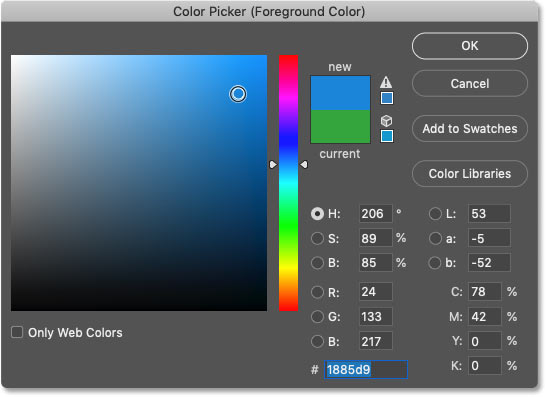Image resolution: width=546 pixels, height=397 pixels.
Task: Click the G green value field
Action: pyautogui.click(x=376, y=317)
